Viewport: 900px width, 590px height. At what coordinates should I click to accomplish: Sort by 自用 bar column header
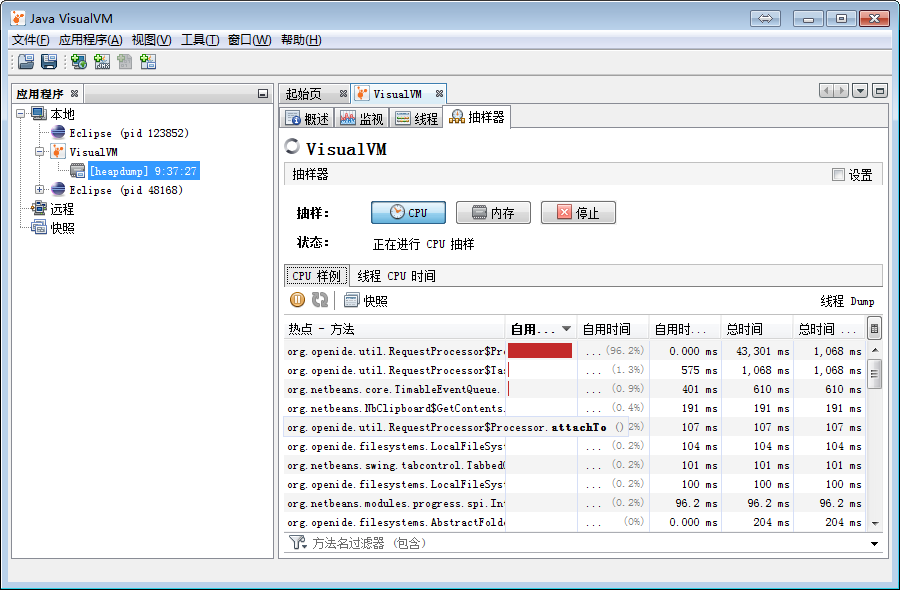541,329
